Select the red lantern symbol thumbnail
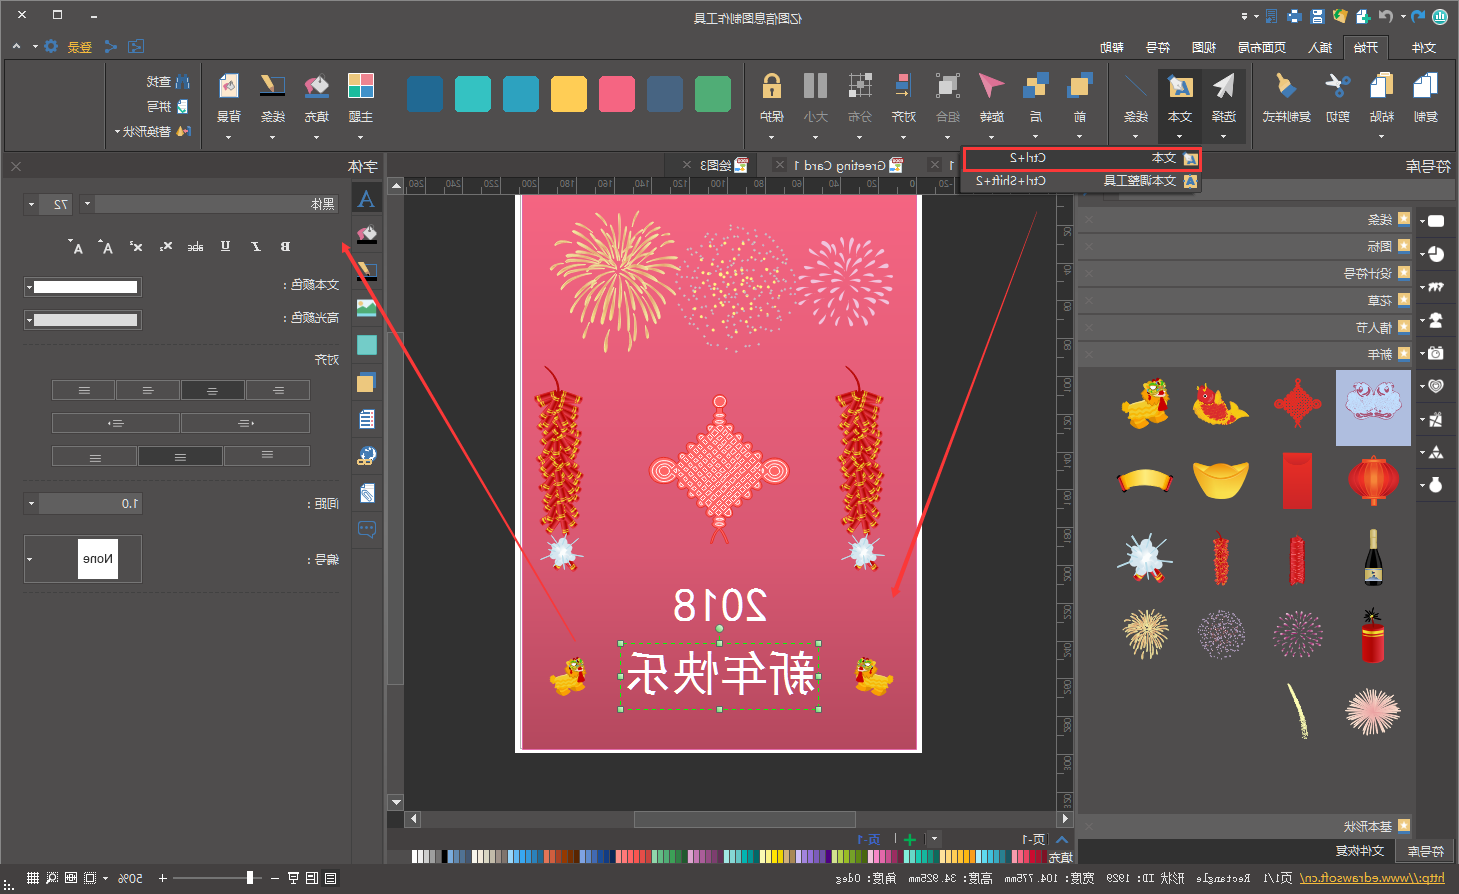Screen dimensions: 1459x894 coord(1373,480)
